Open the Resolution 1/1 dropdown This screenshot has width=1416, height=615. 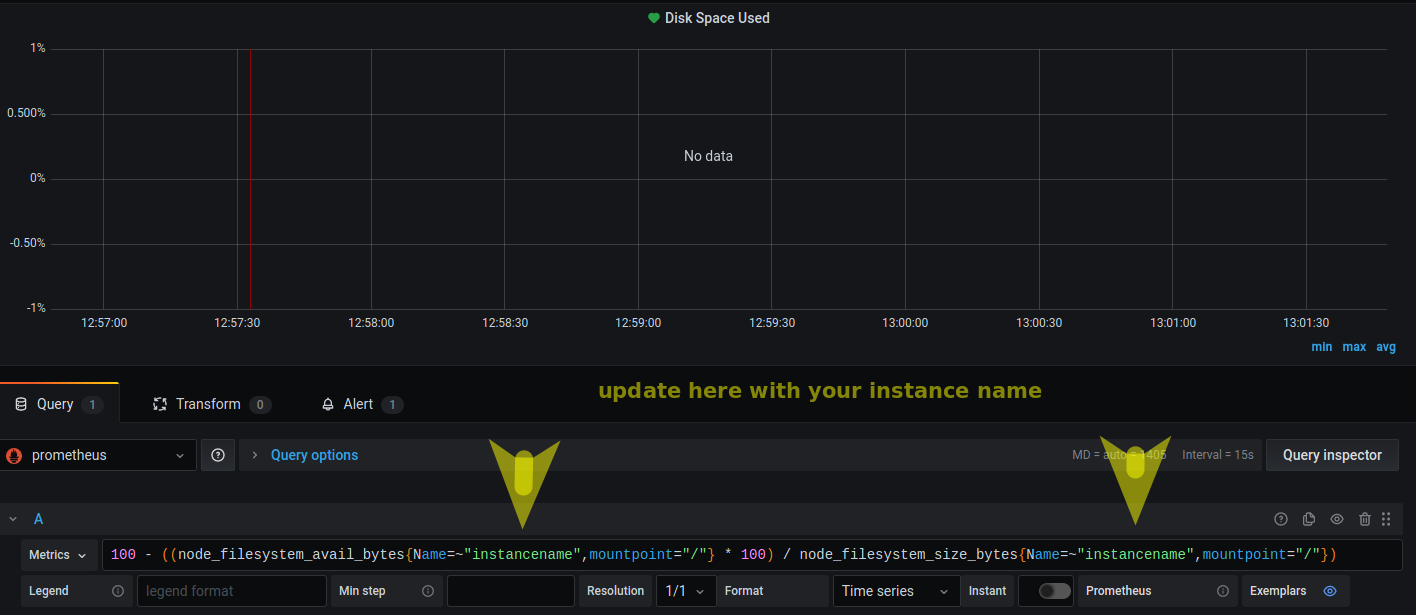(686, 591)
